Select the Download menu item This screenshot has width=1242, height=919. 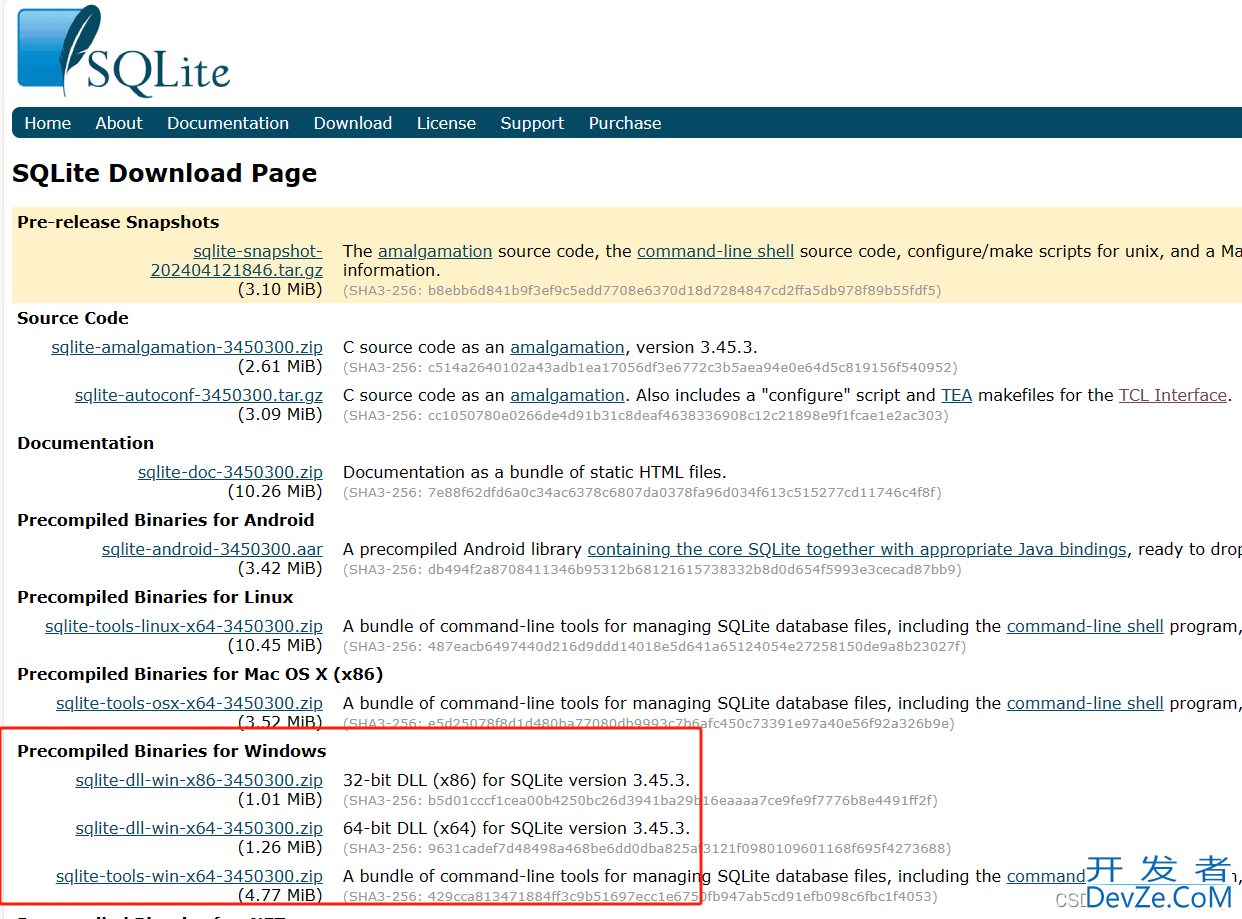(353, 123)
